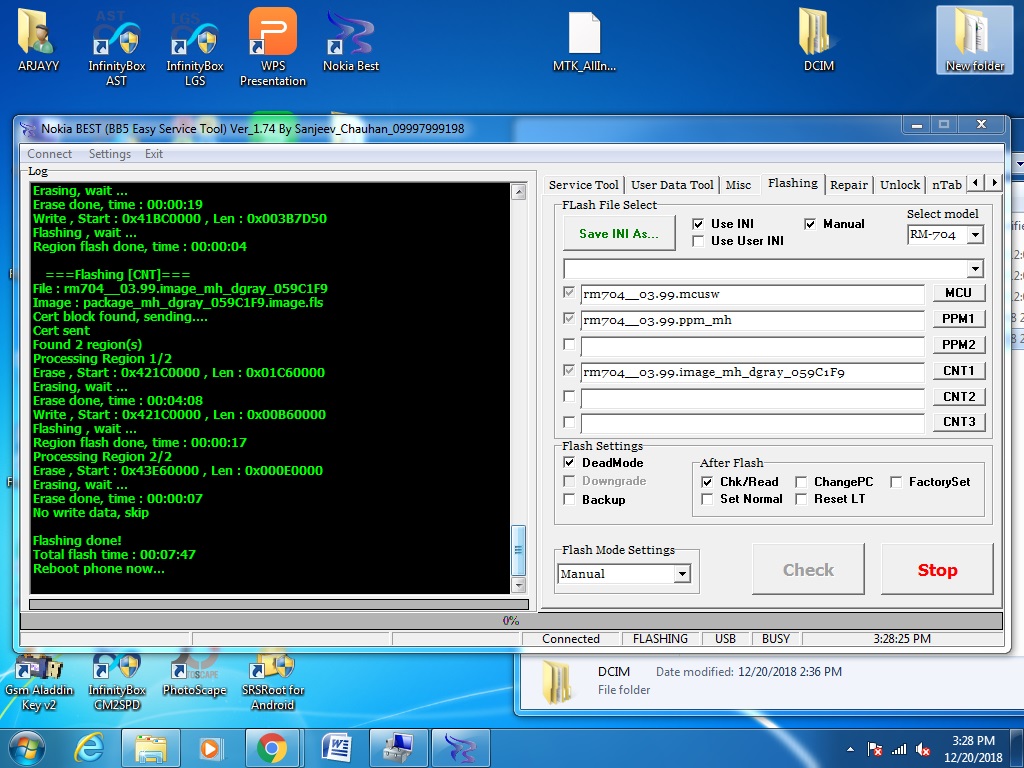
Task: Launch Google Chrome from the taskbar
Action: click(272, 748)
